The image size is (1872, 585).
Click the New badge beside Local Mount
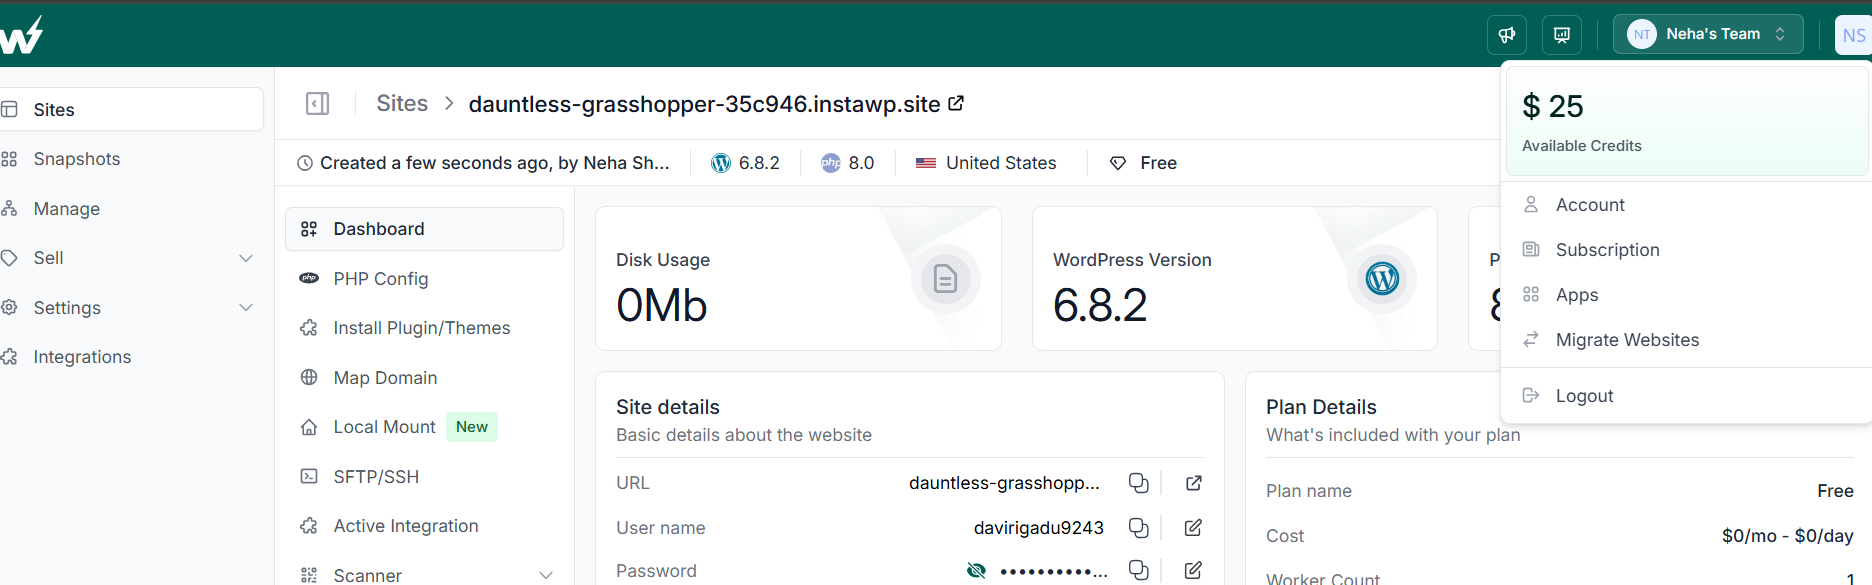(472, 427)
